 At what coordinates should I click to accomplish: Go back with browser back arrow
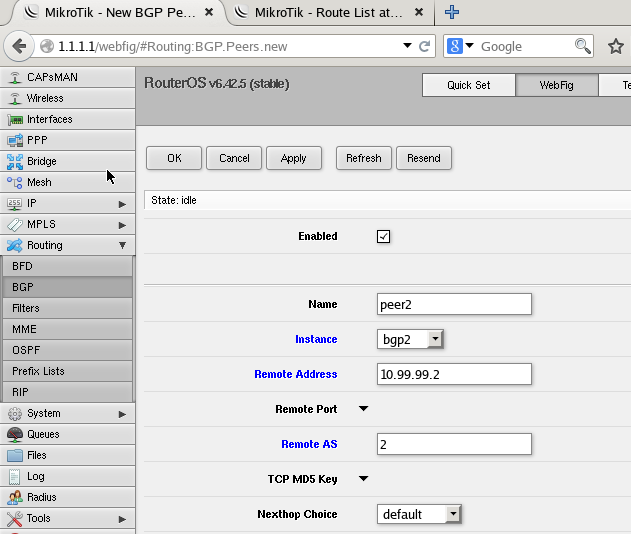click(19, 46)
